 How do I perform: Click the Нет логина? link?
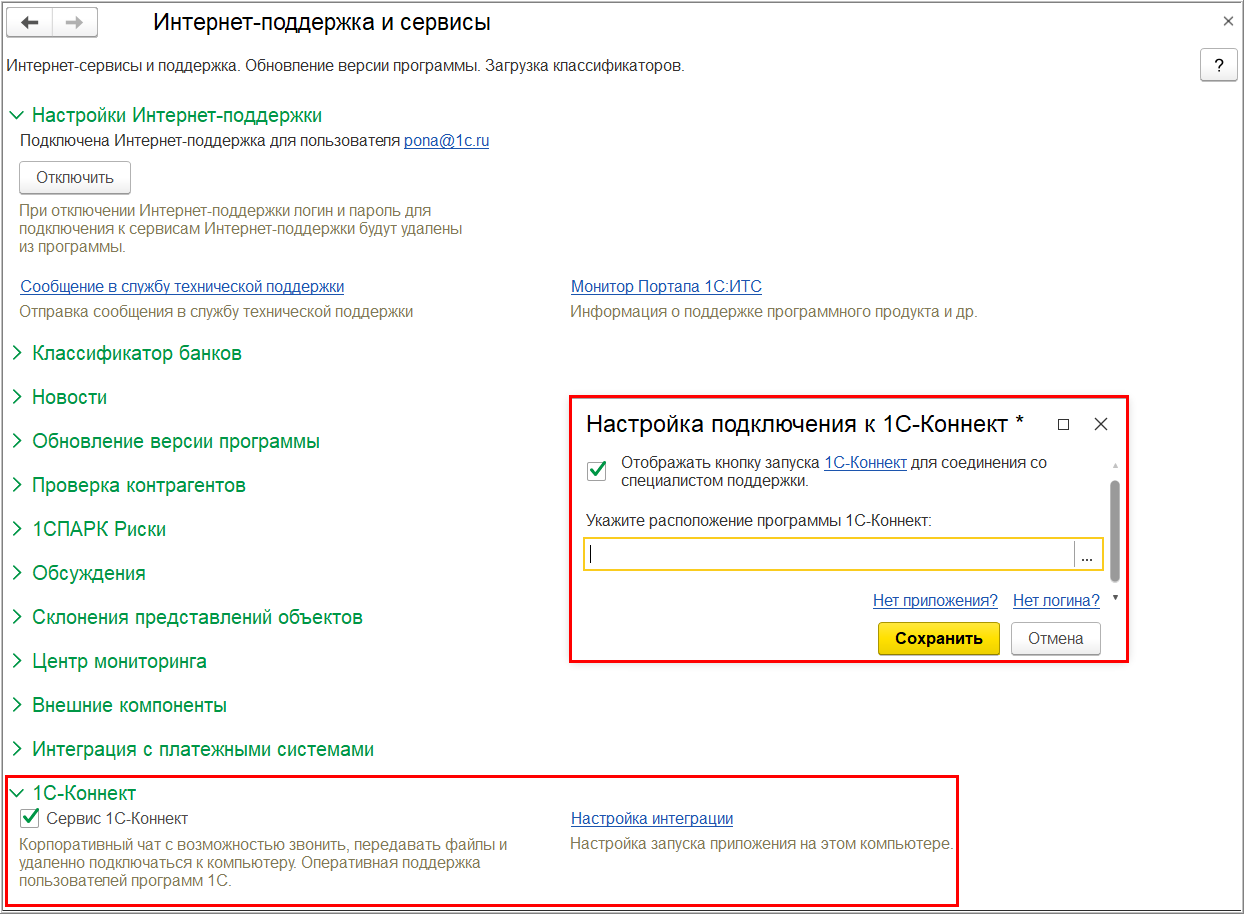pyautogui.click(x=1056, y=600)
